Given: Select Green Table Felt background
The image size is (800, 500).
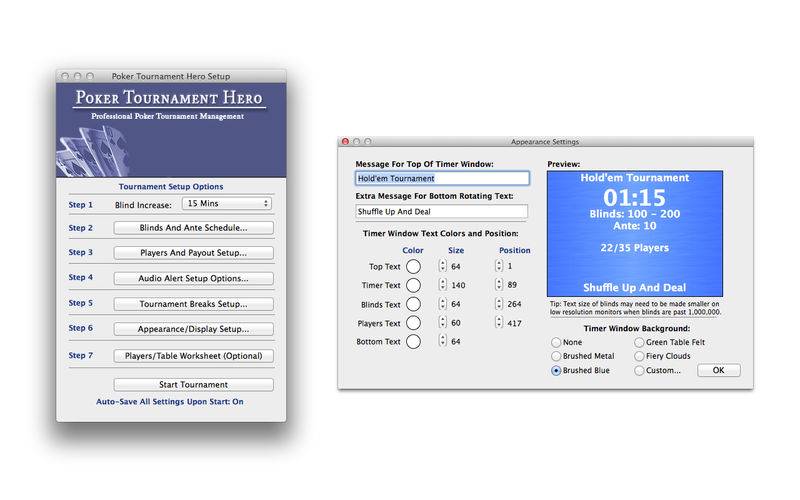Looking at the screenshot, I should (x=639, y=342).
